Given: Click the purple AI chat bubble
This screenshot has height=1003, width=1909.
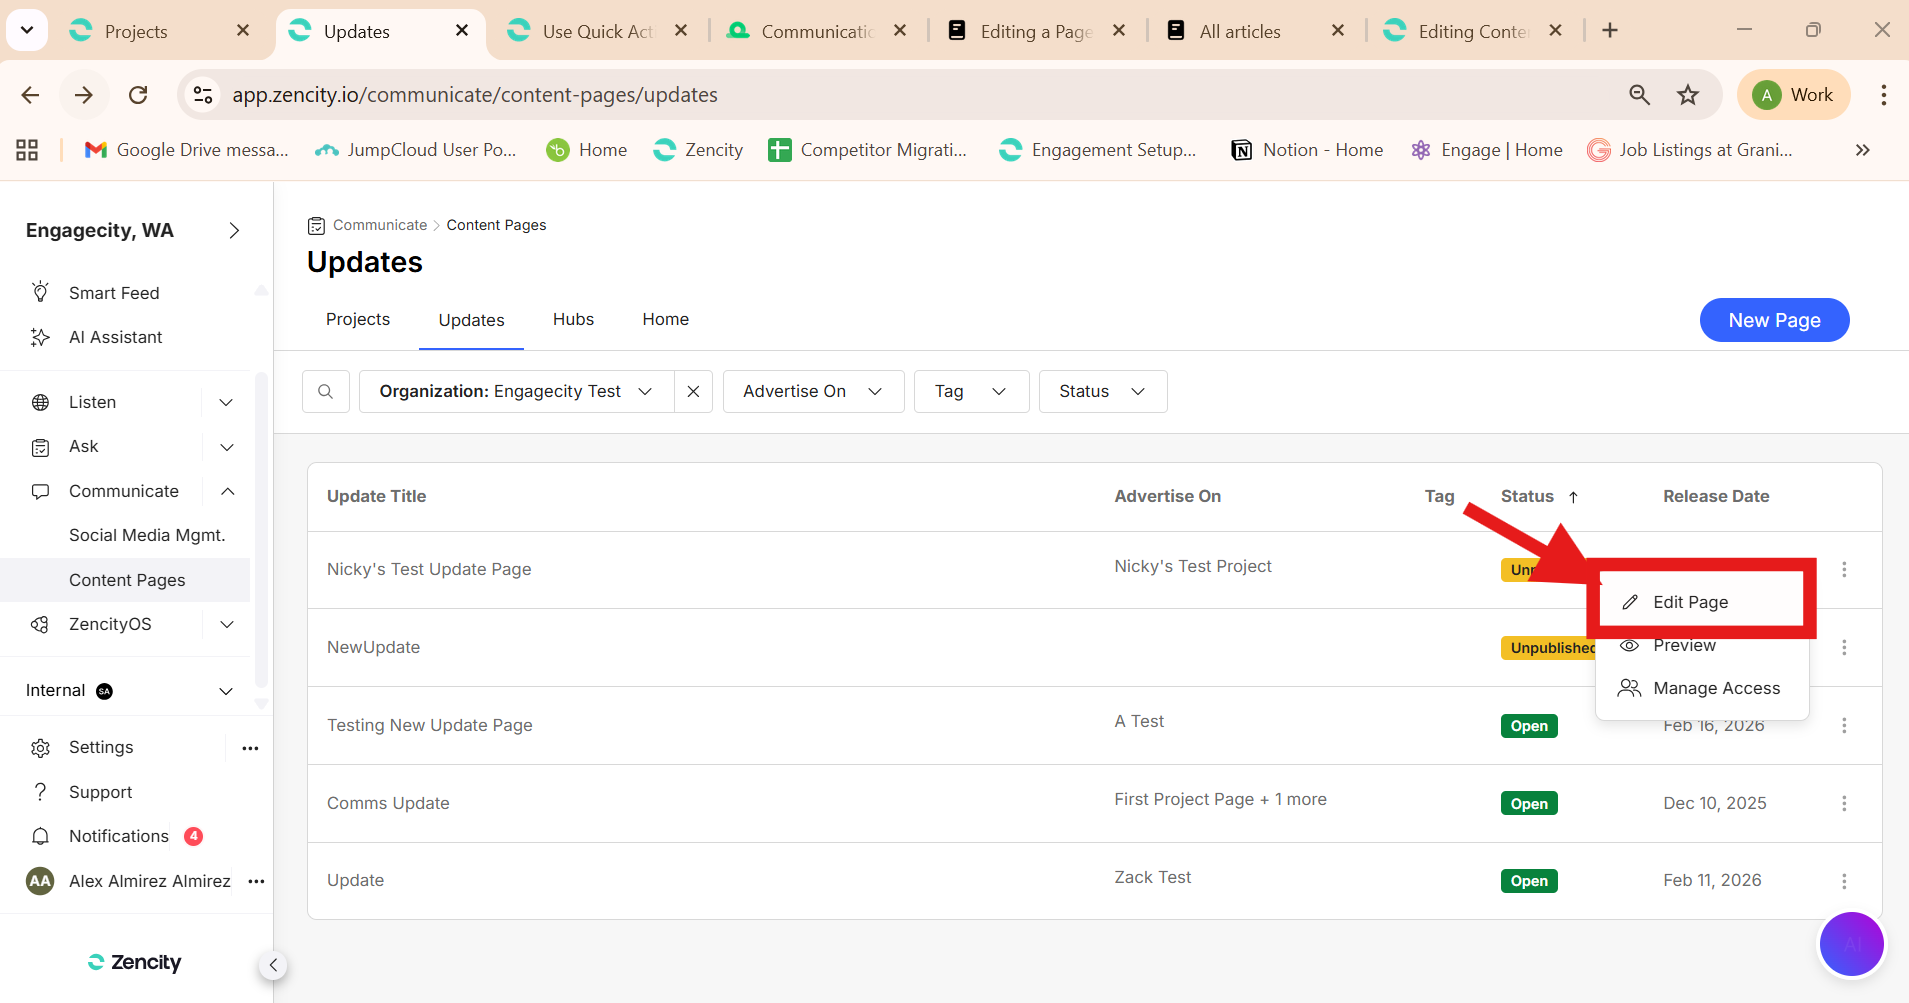Looking at the screenshot, I should [1850, 943].
